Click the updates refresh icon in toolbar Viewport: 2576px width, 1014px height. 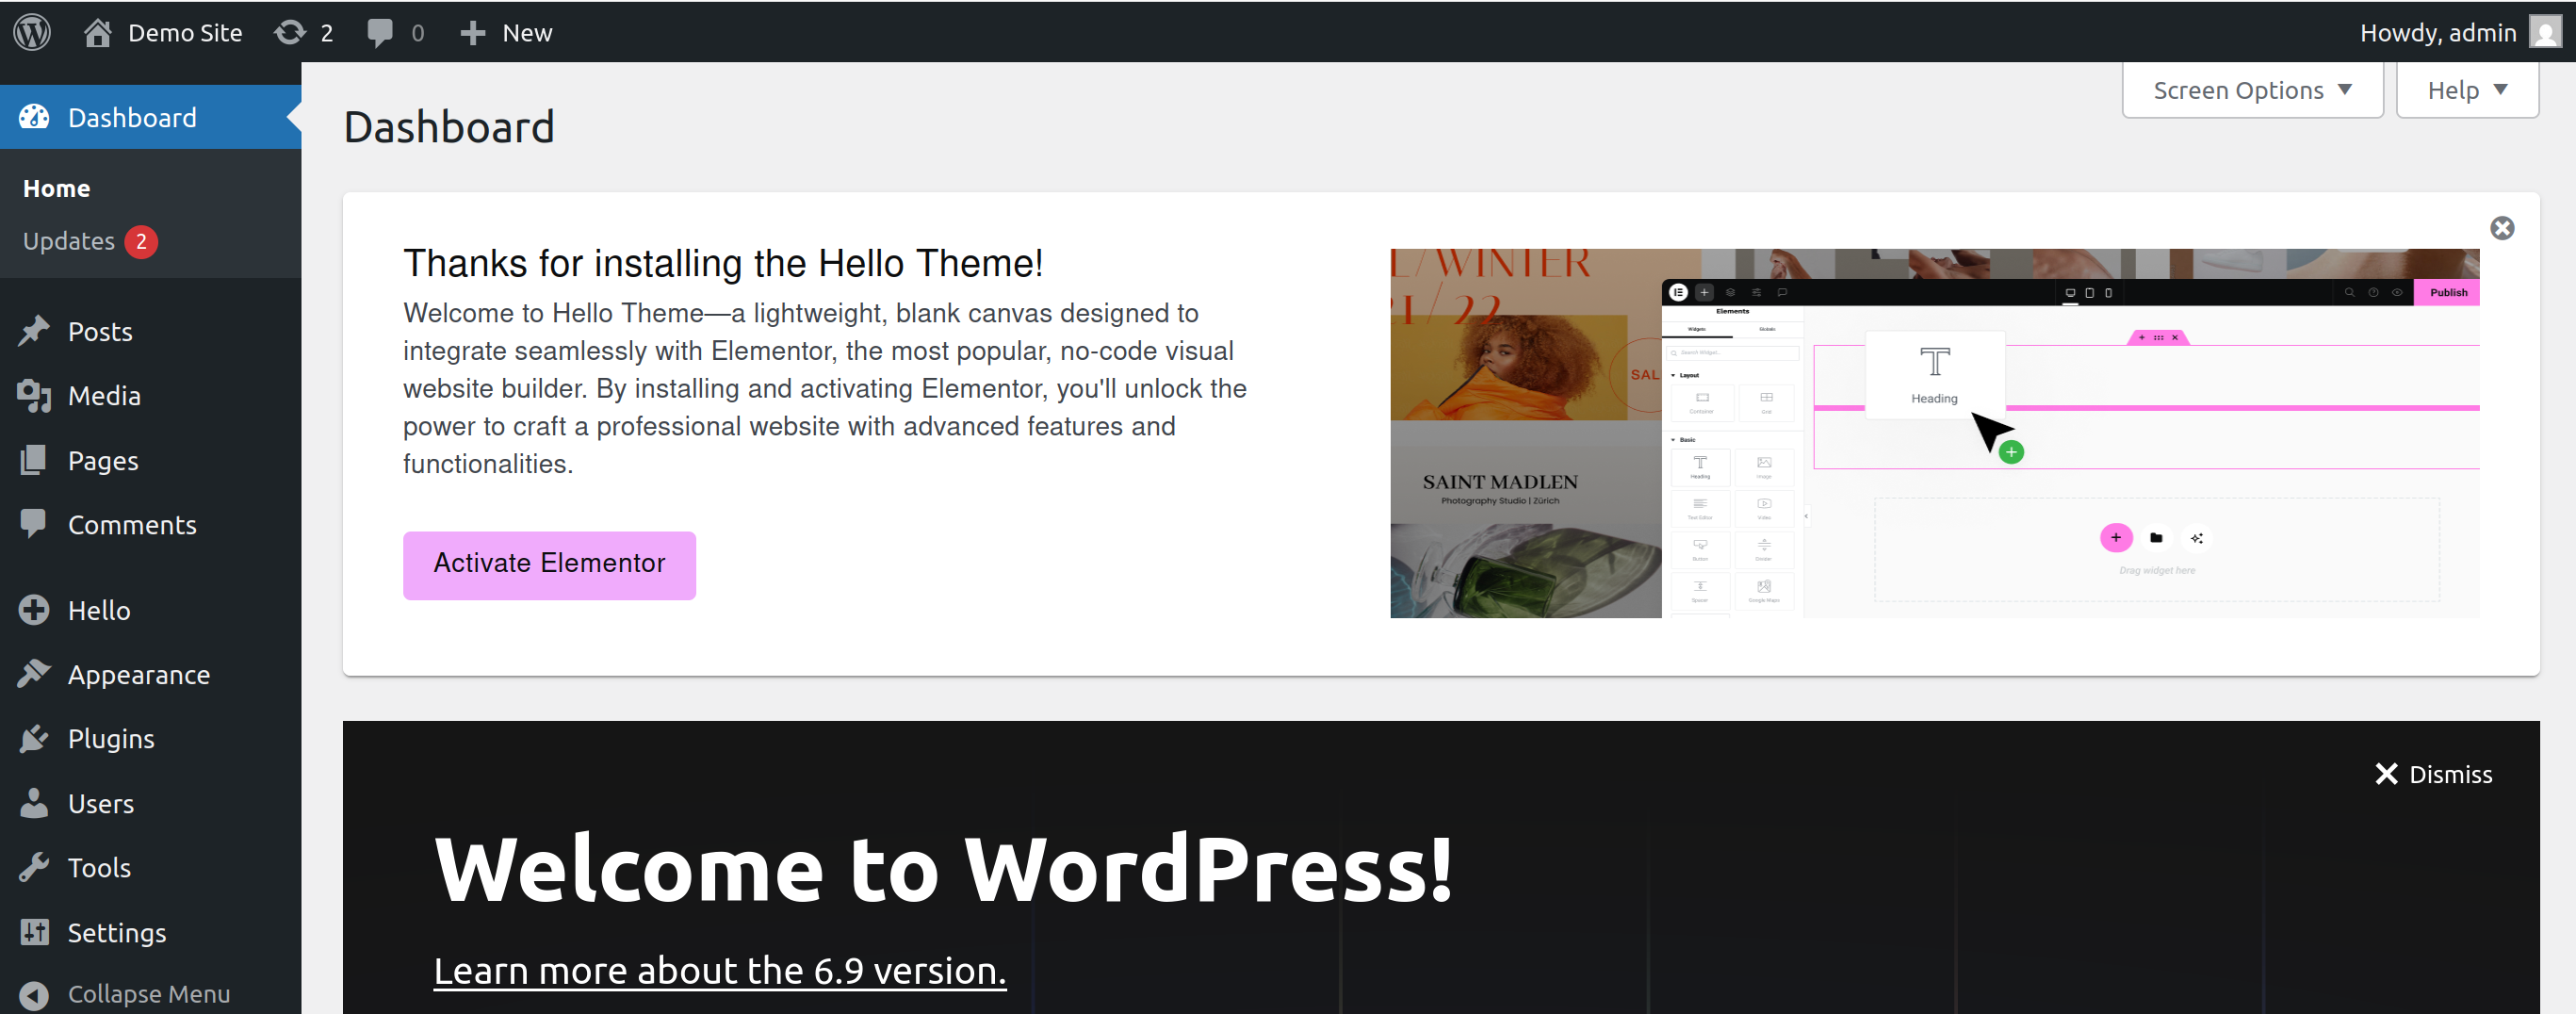coord(290,32)
